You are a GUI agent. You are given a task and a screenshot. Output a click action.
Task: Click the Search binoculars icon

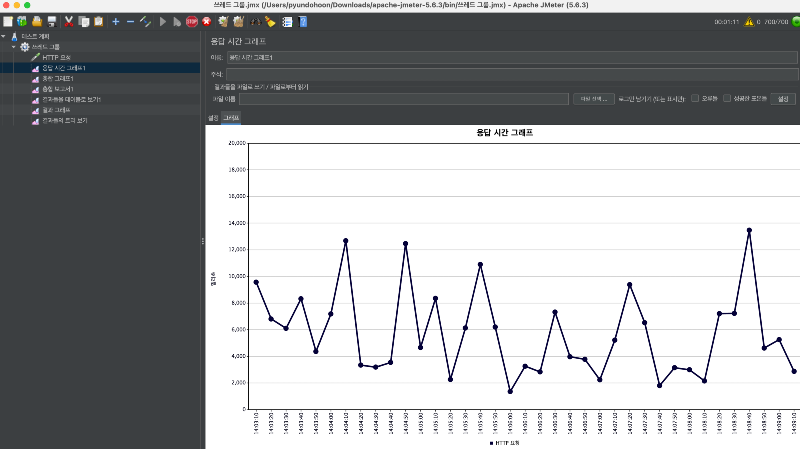255,21
